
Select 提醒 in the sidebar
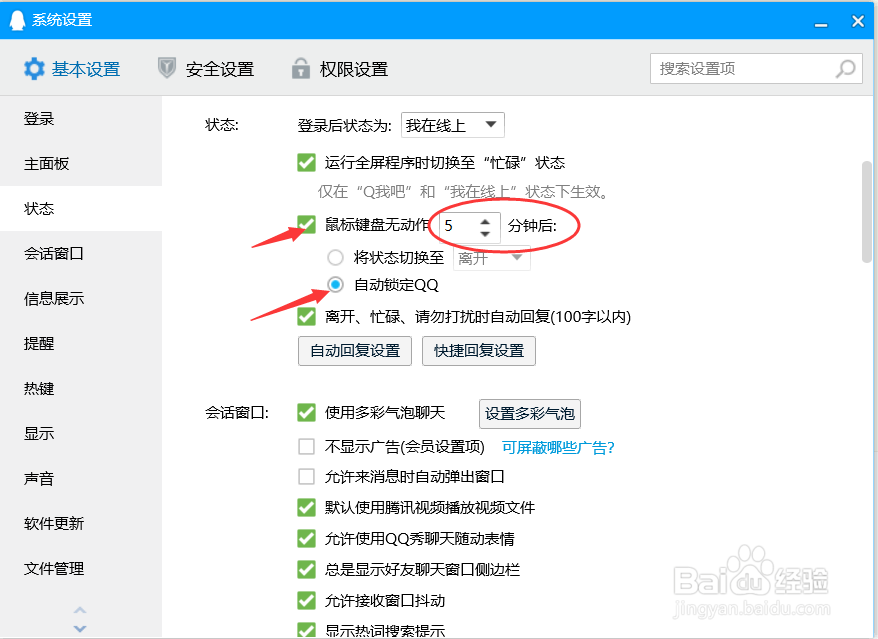click(x=81, y=343)
